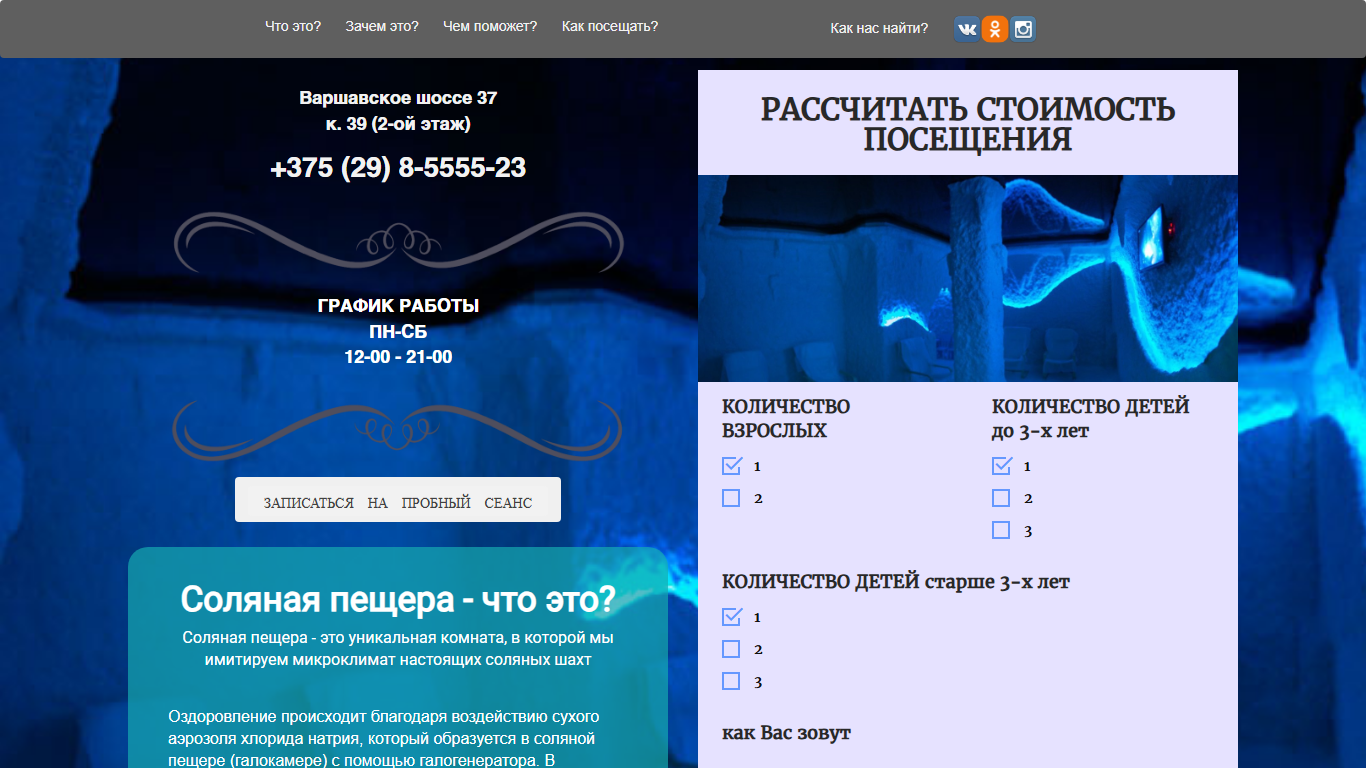Image resolution: width=1366 pixels, height=768 pixels.
Task: Check 2 under детей старше 3-х лет
Action: [x=731, y=649]
